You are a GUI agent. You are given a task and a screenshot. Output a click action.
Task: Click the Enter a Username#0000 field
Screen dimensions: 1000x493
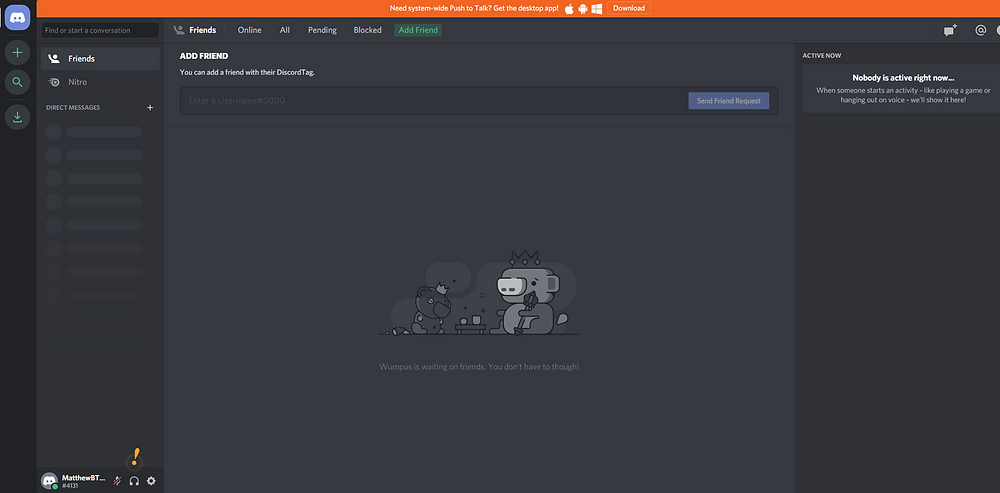point(434,101)
